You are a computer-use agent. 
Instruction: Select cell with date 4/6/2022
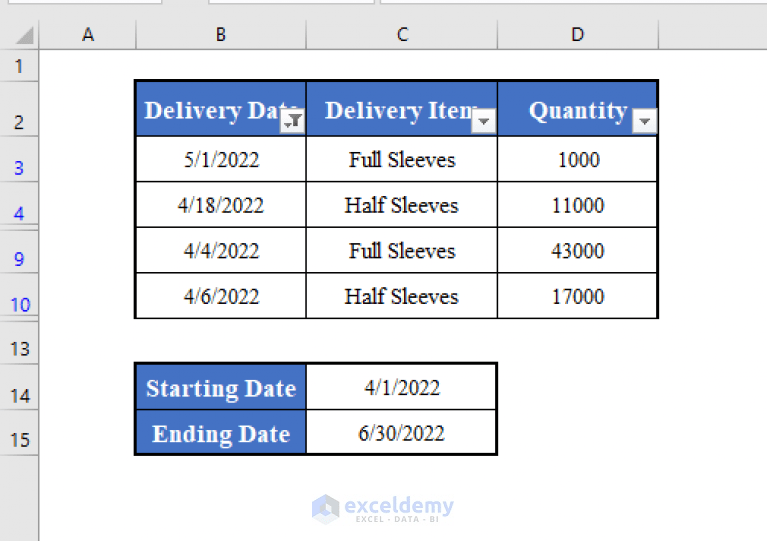(x=221, y=296)
